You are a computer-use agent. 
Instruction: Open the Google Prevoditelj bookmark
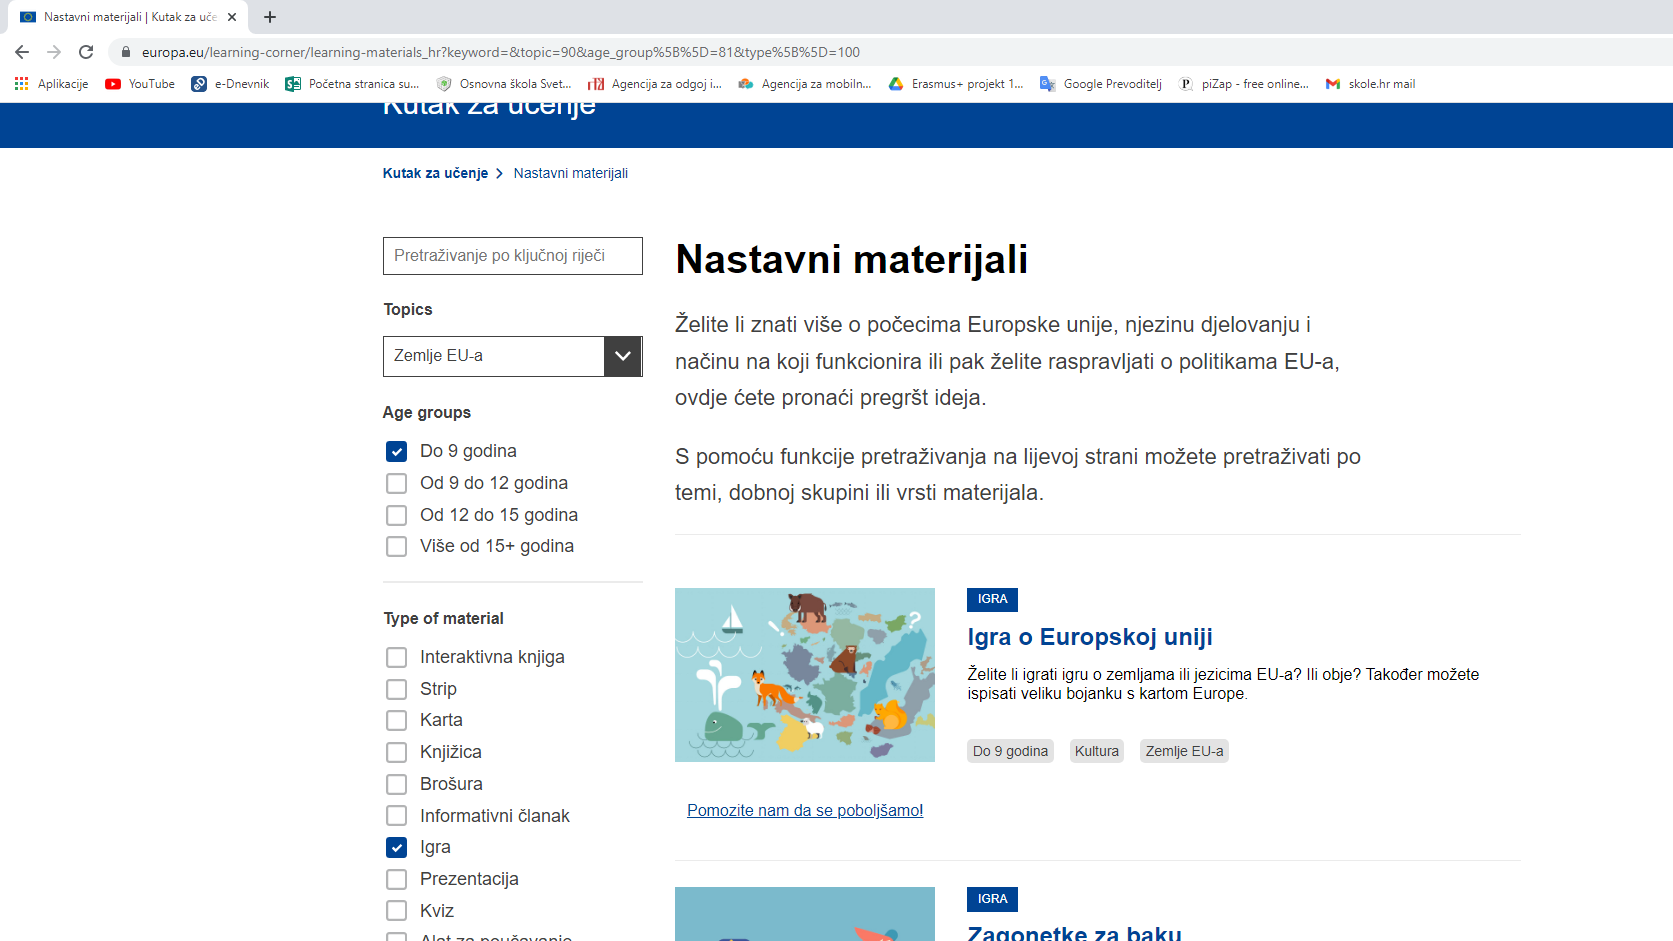click(x=1101, y=84)
